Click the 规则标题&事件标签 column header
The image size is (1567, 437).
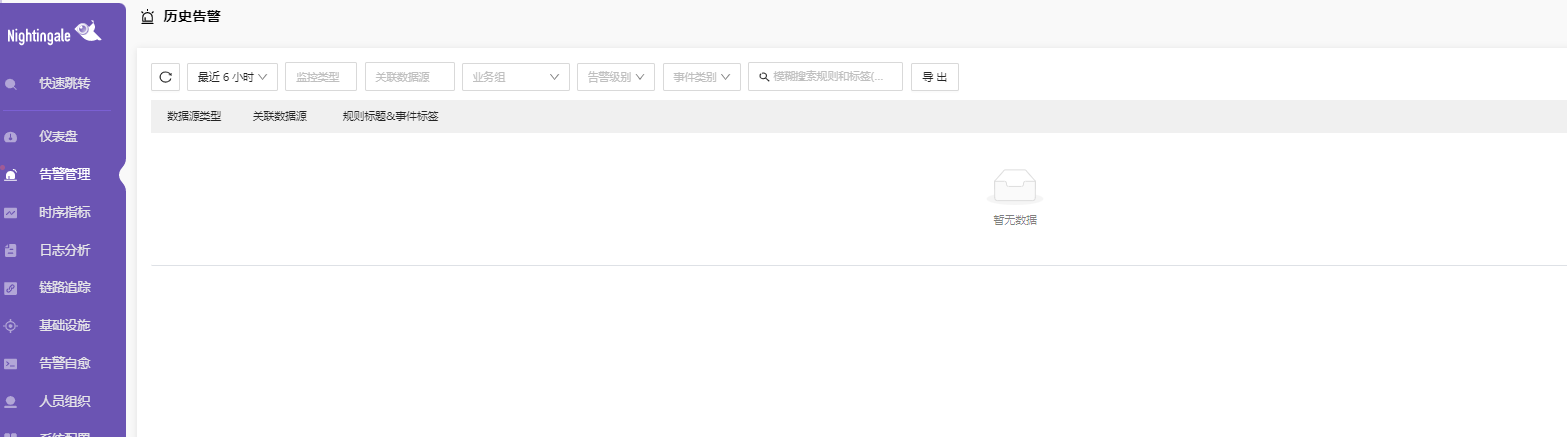(x=390, y=116)
